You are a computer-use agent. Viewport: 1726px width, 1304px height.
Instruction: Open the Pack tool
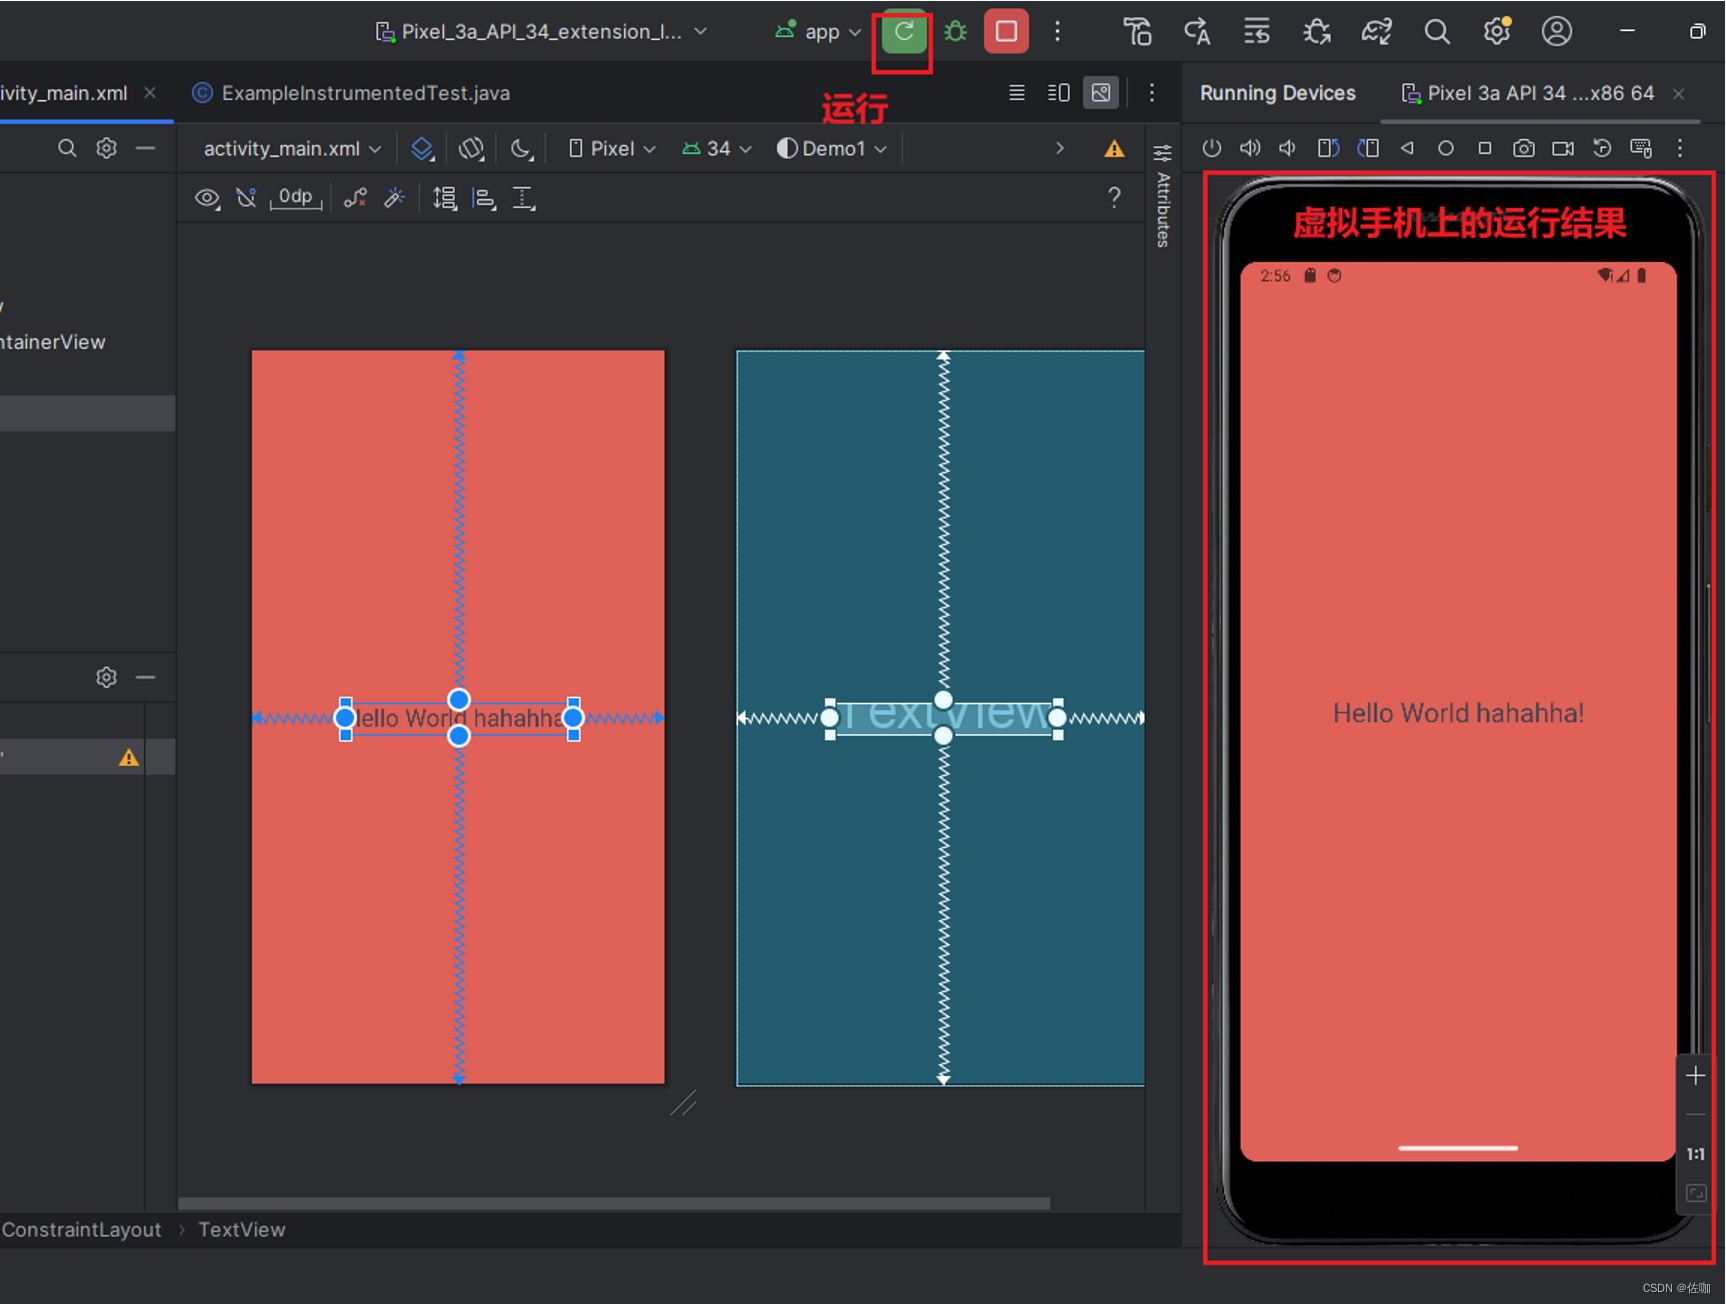click(445, 198)
